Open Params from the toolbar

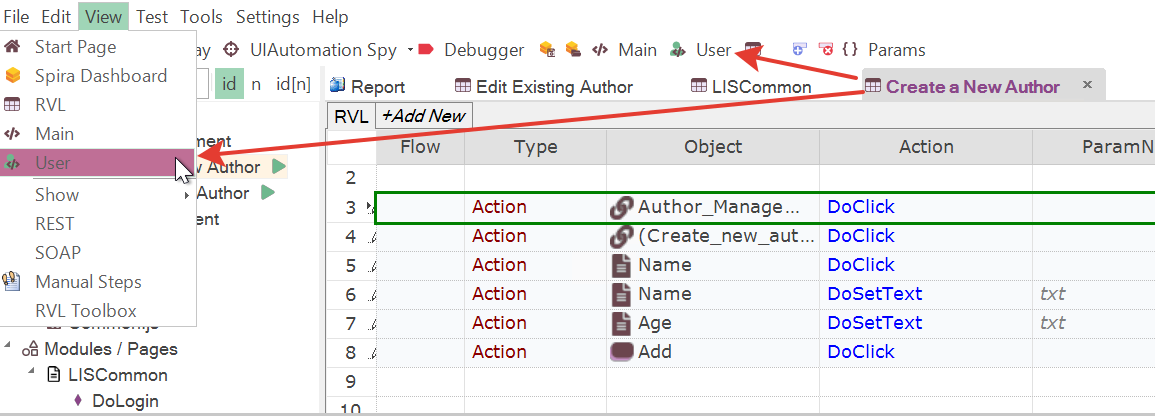coord(885,50)
